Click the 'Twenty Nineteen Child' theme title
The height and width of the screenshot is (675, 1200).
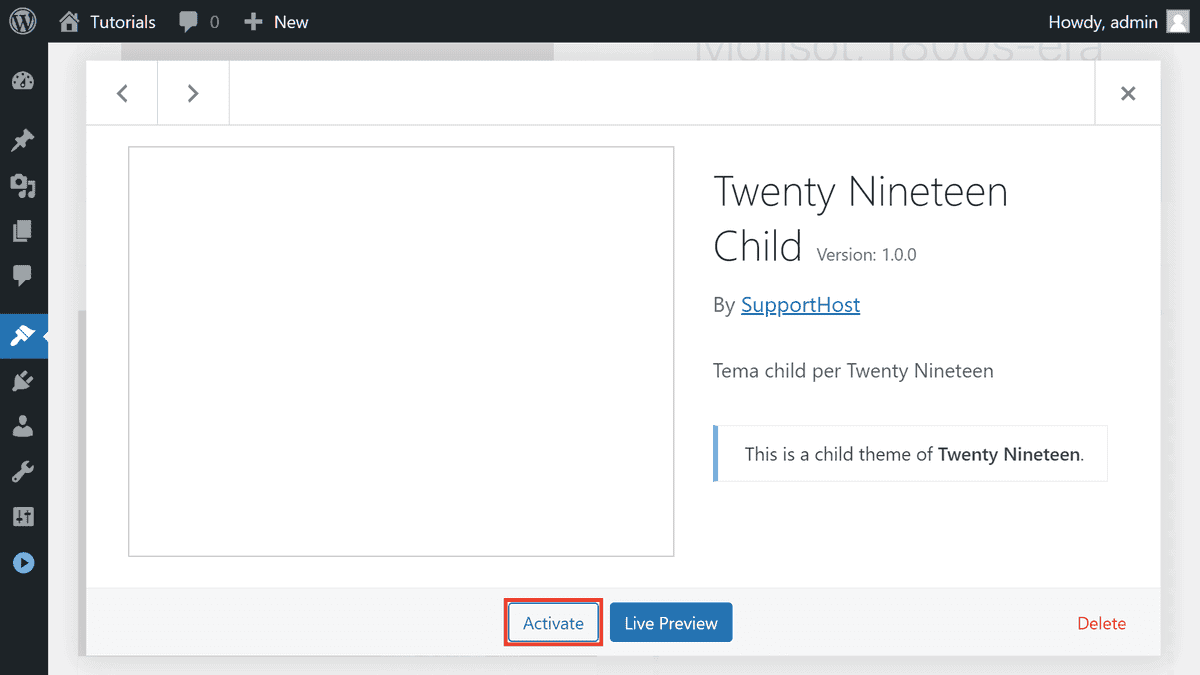click(x=860, y=218)
